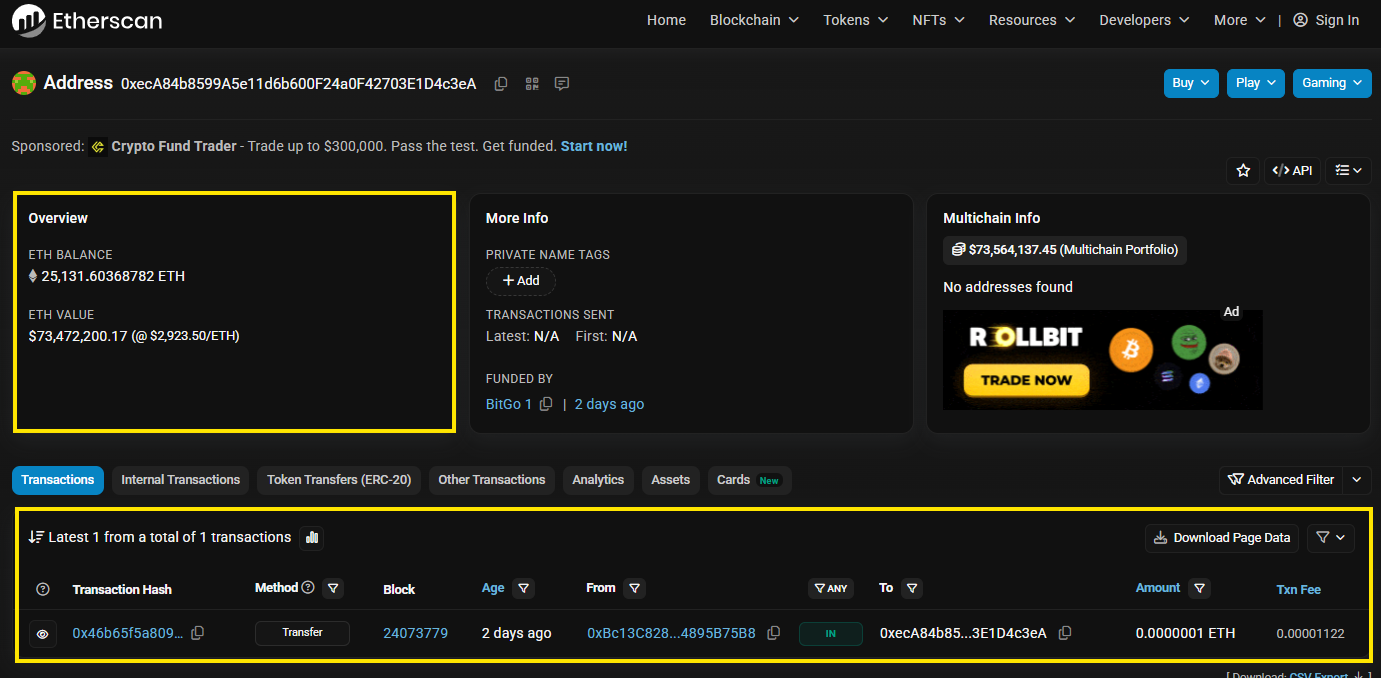
Task: Click the Etherscan logo
Action: [87, 20]
